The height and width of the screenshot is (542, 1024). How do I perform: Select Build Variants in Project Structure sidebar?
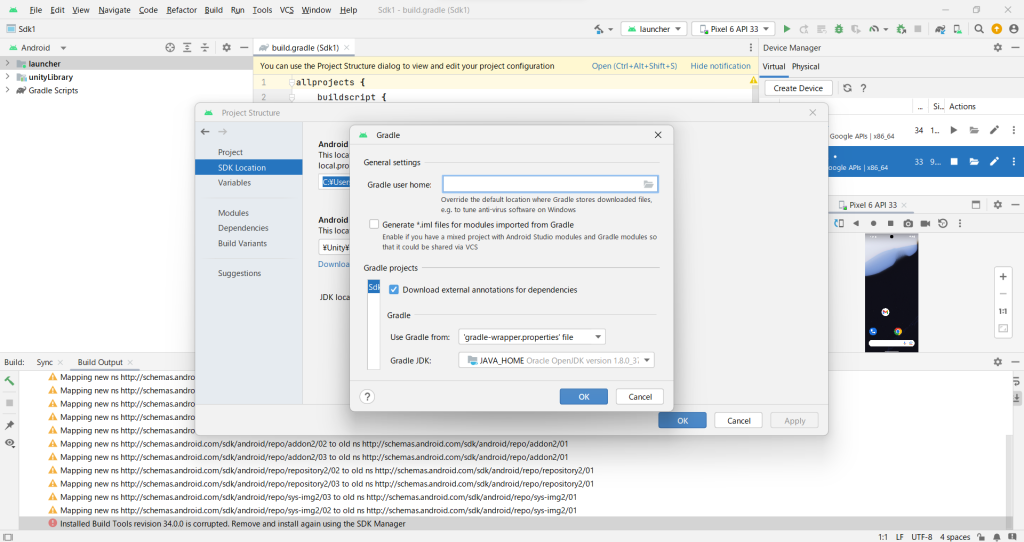click(x=242, y=243)
